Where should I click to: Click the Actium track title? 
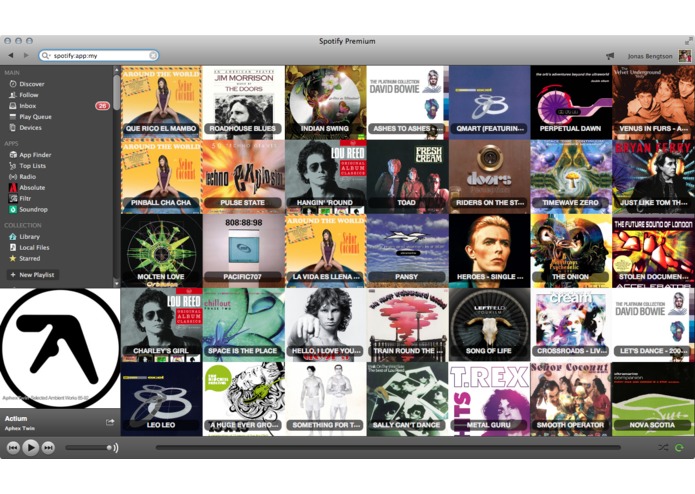tap(16, 418)
